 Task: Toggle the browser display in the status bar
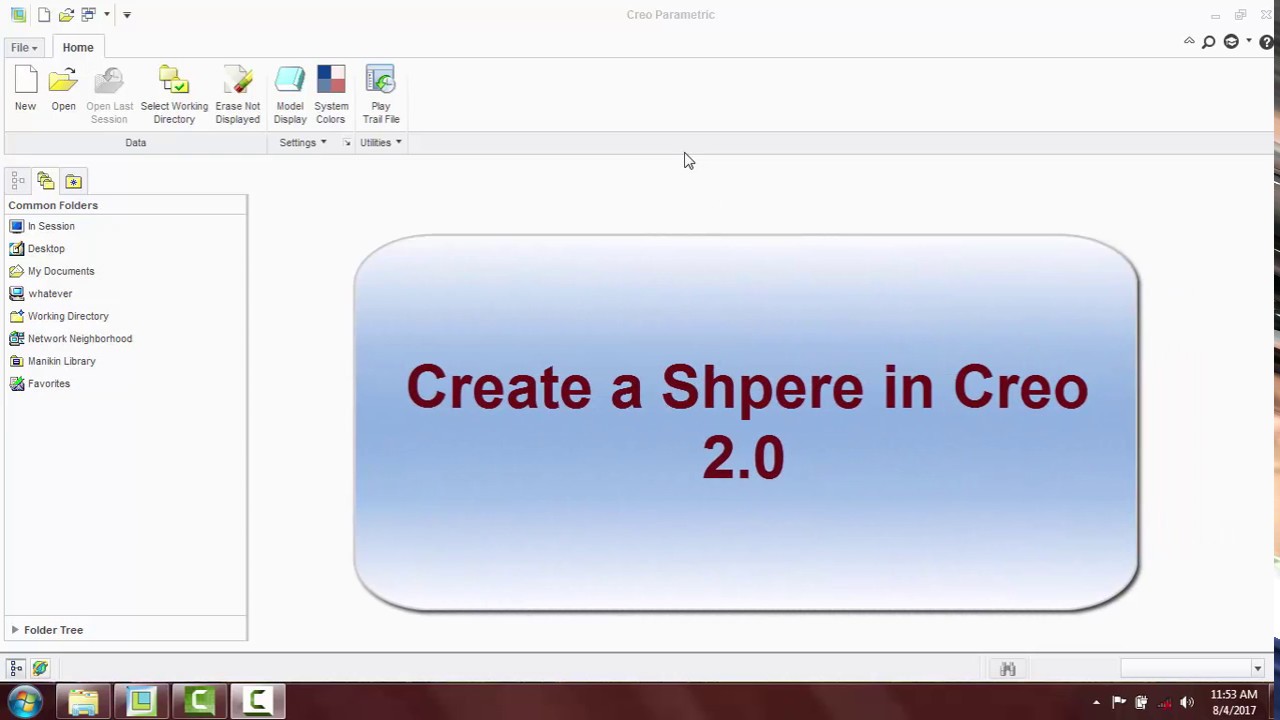[x=40, y=668]
